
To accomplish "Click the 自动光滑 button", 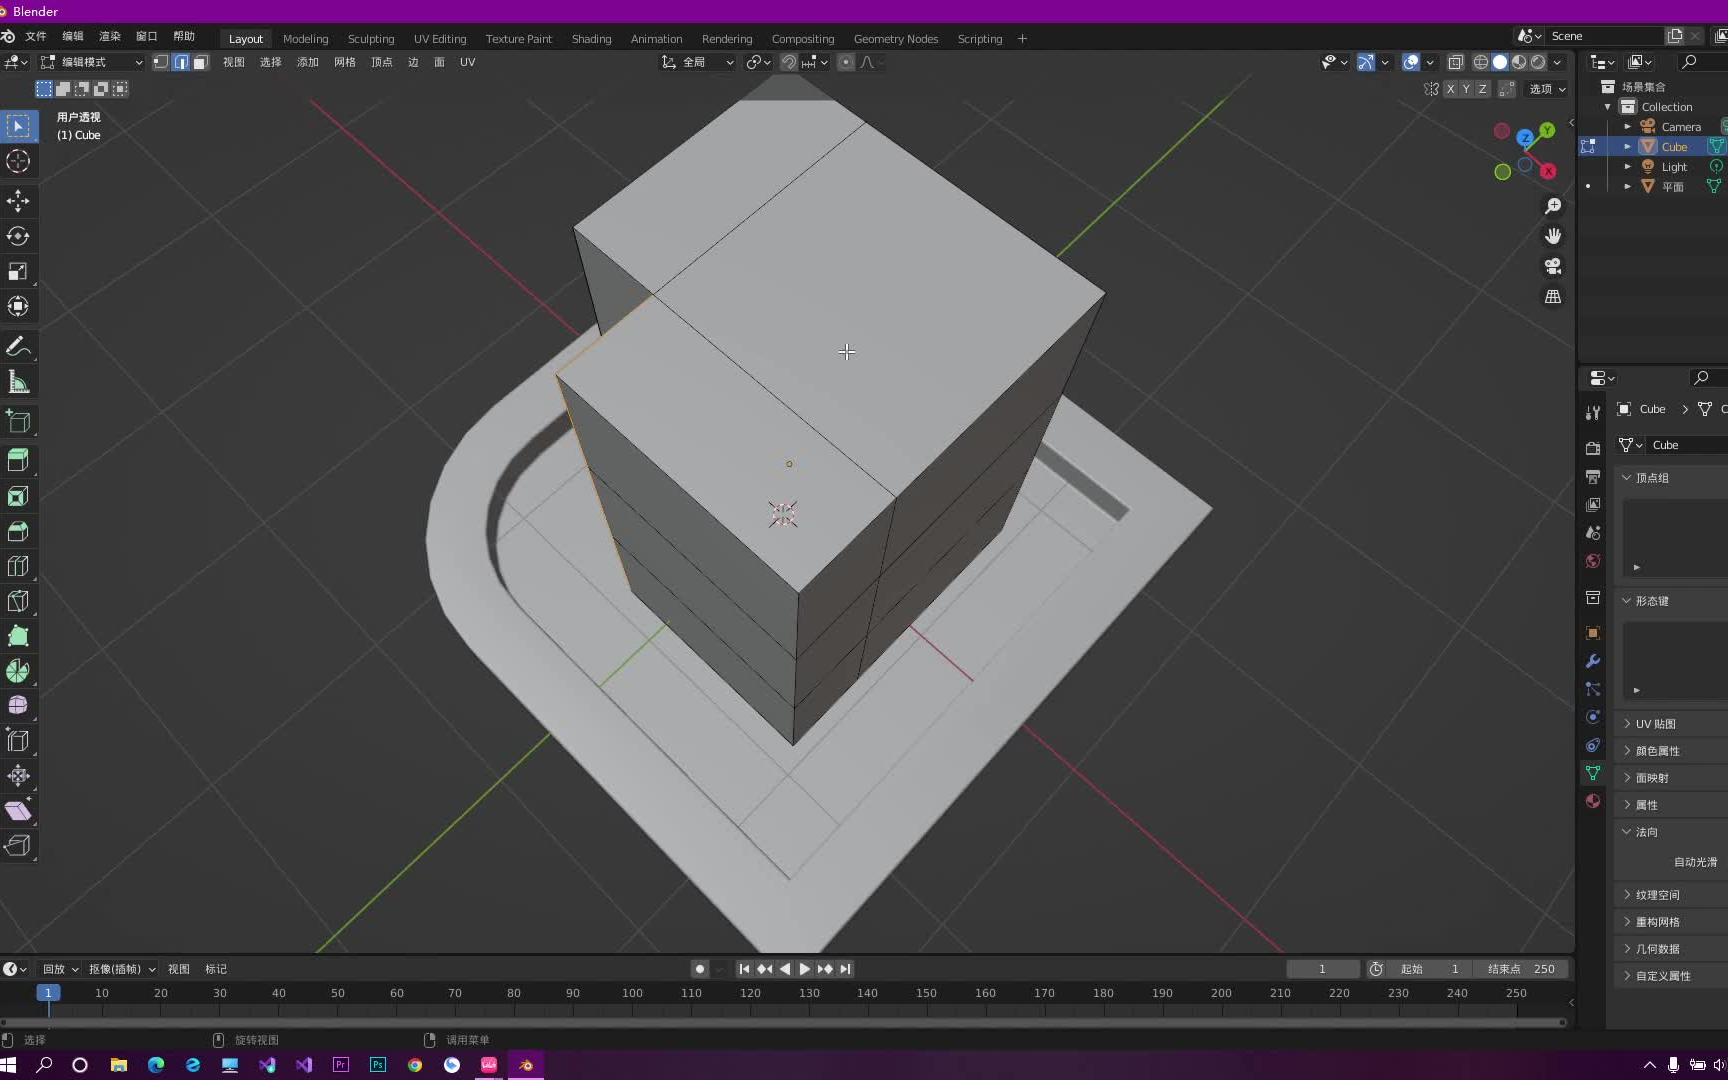I will tap(1695, 861).
